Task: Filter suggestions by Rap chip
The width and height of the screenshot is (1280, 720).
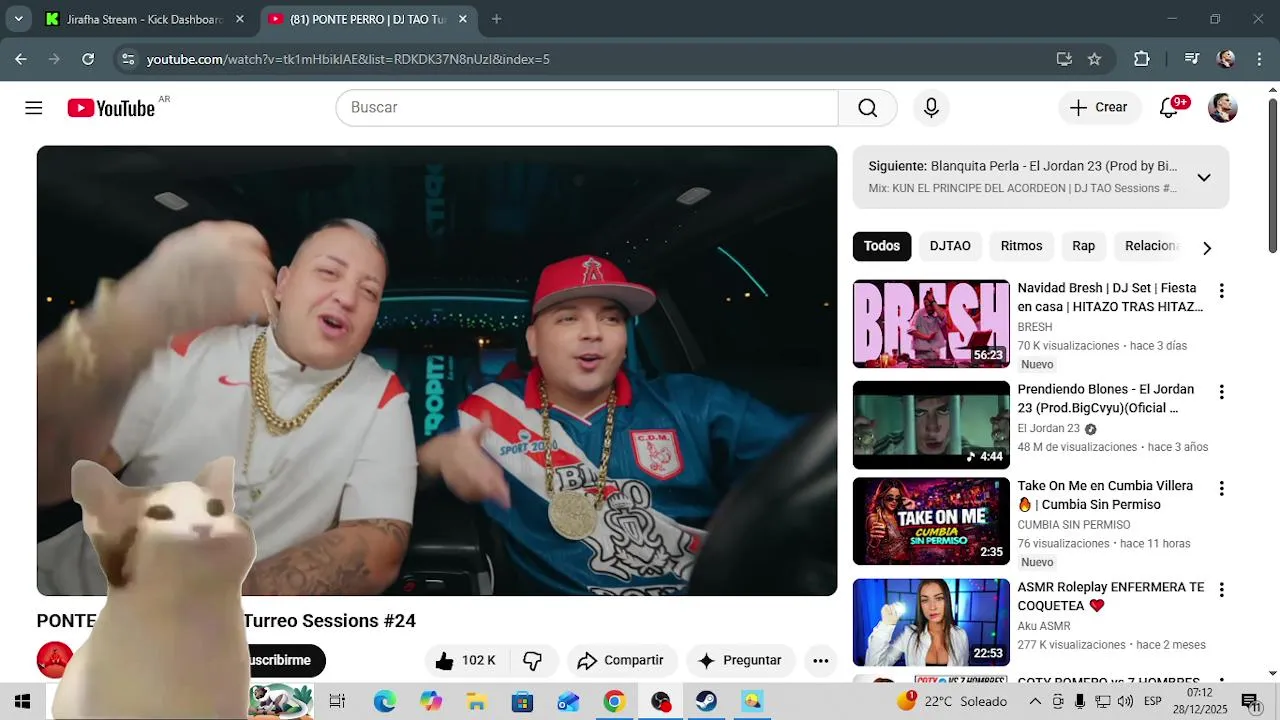Action: point(1083,246)
